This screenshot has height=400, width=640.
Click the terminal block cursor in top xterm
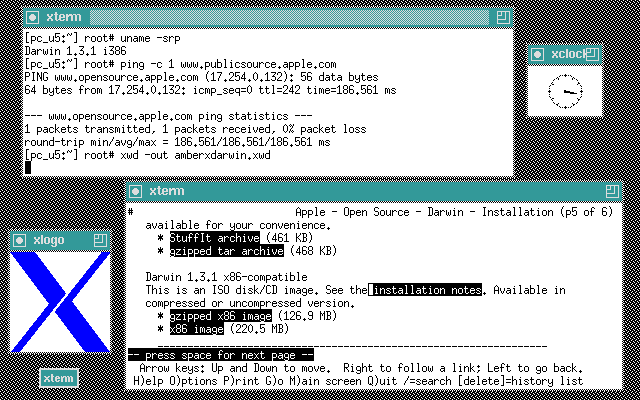(28, 168)
